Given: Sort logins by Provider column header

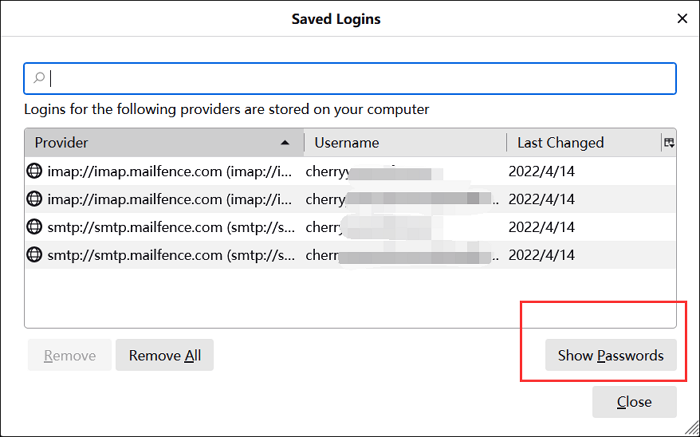Looking at the screenshot, I should coord(150,143).
